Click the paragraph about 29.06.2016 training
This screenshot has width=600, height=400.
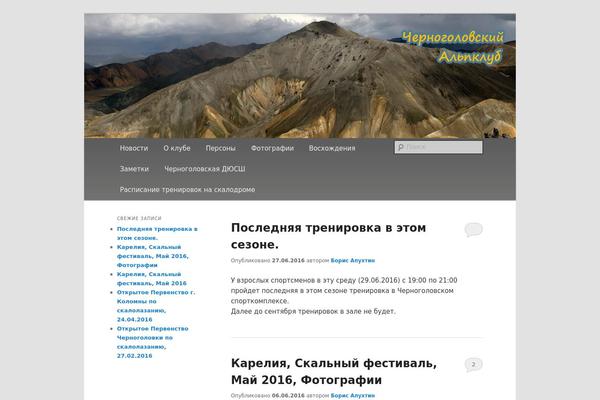pos(344,291)
